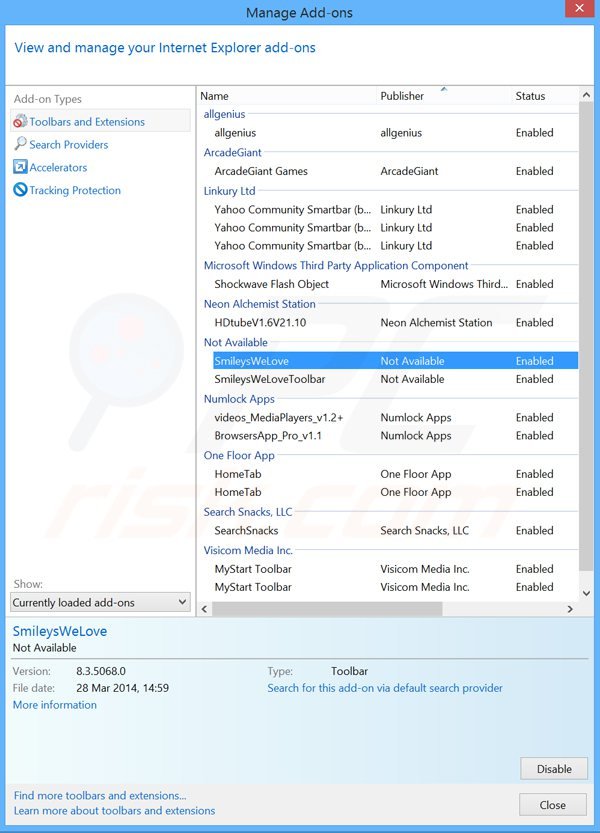The width and height of the screenshot is (600, 833).
Task: Select BrowsersApp_Pro_v1.1 add-on
Action: click(x=395, y=436)
